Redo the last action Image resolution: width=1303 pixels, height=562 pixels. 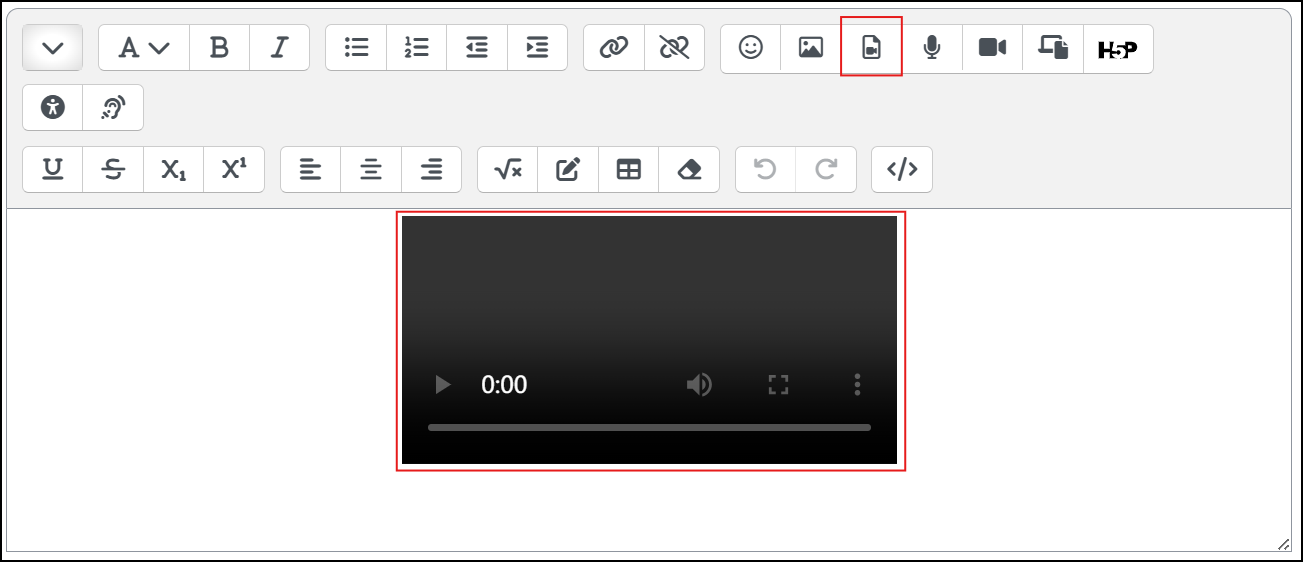[x=826, y=170]
